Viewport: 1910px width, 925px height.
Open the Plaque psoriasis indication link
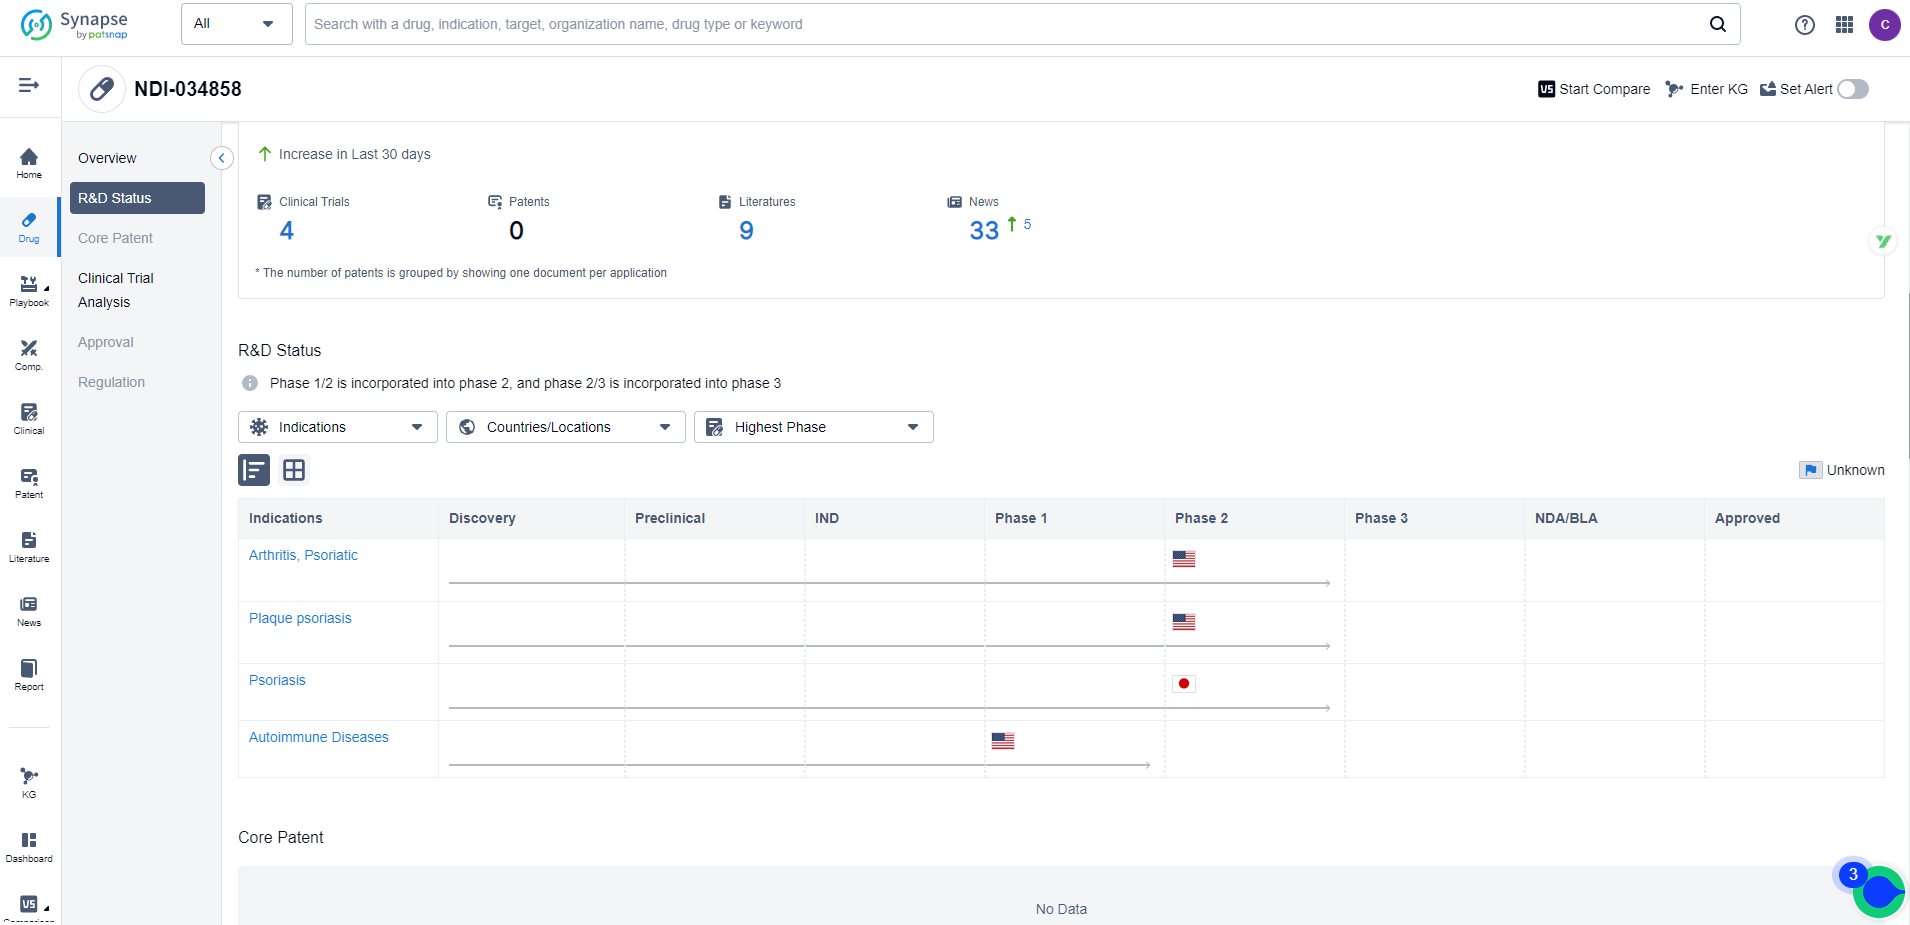(300, 618)
